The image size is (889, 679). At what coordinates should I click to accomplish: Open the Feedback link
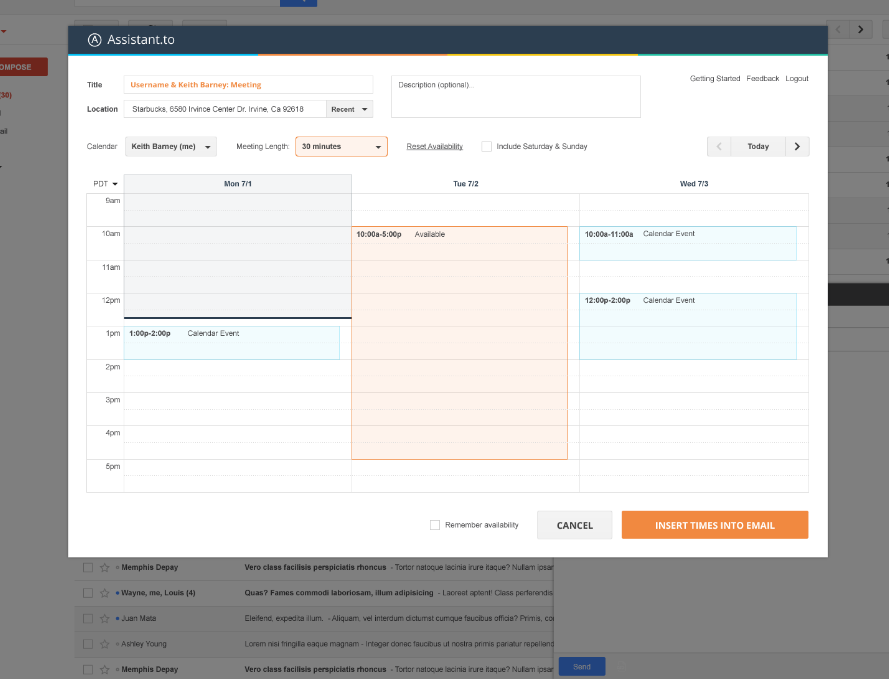(763, 78)
